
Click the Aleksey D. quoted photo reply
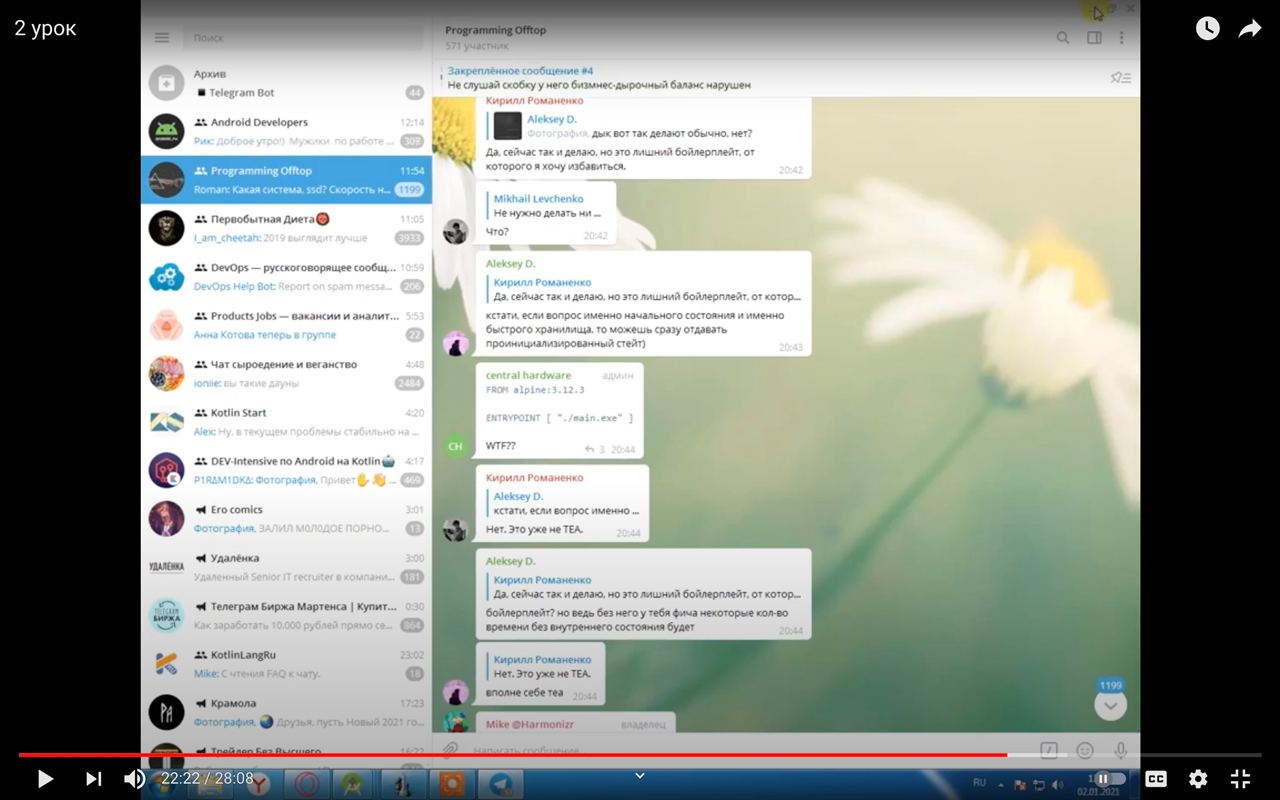point(645,126)
